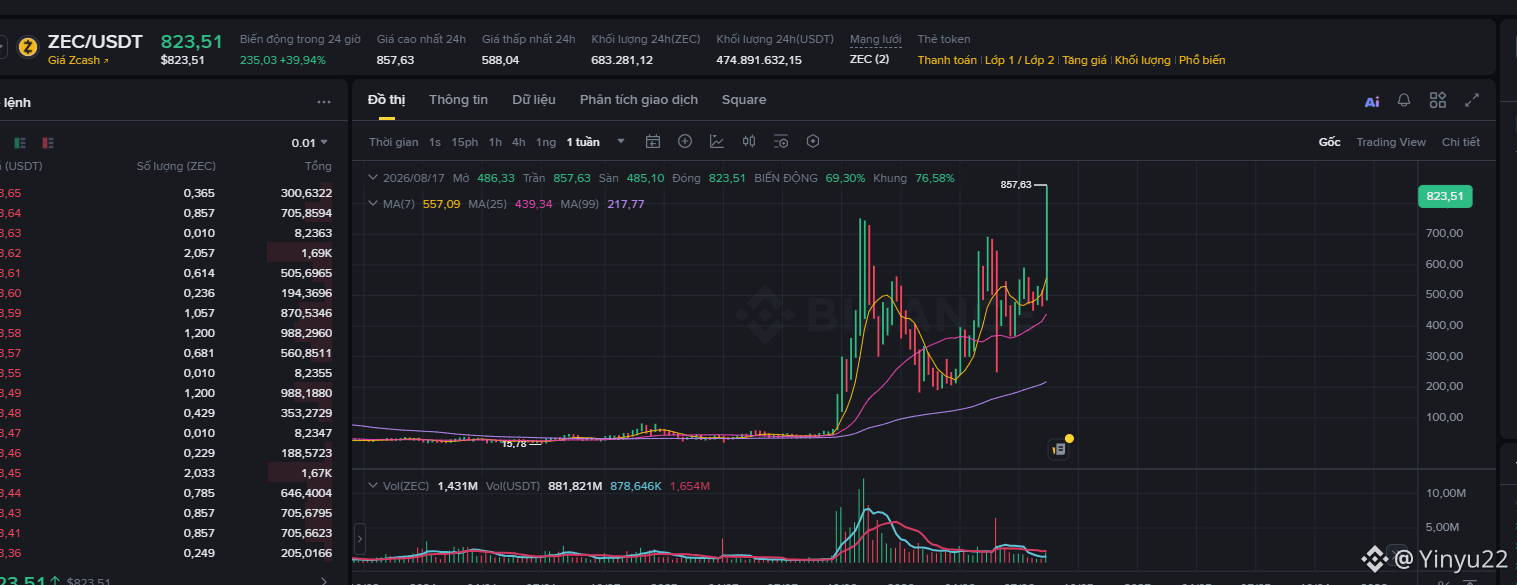
Task: Select the 1 tuần weekly interval
Action: [583, 142]
